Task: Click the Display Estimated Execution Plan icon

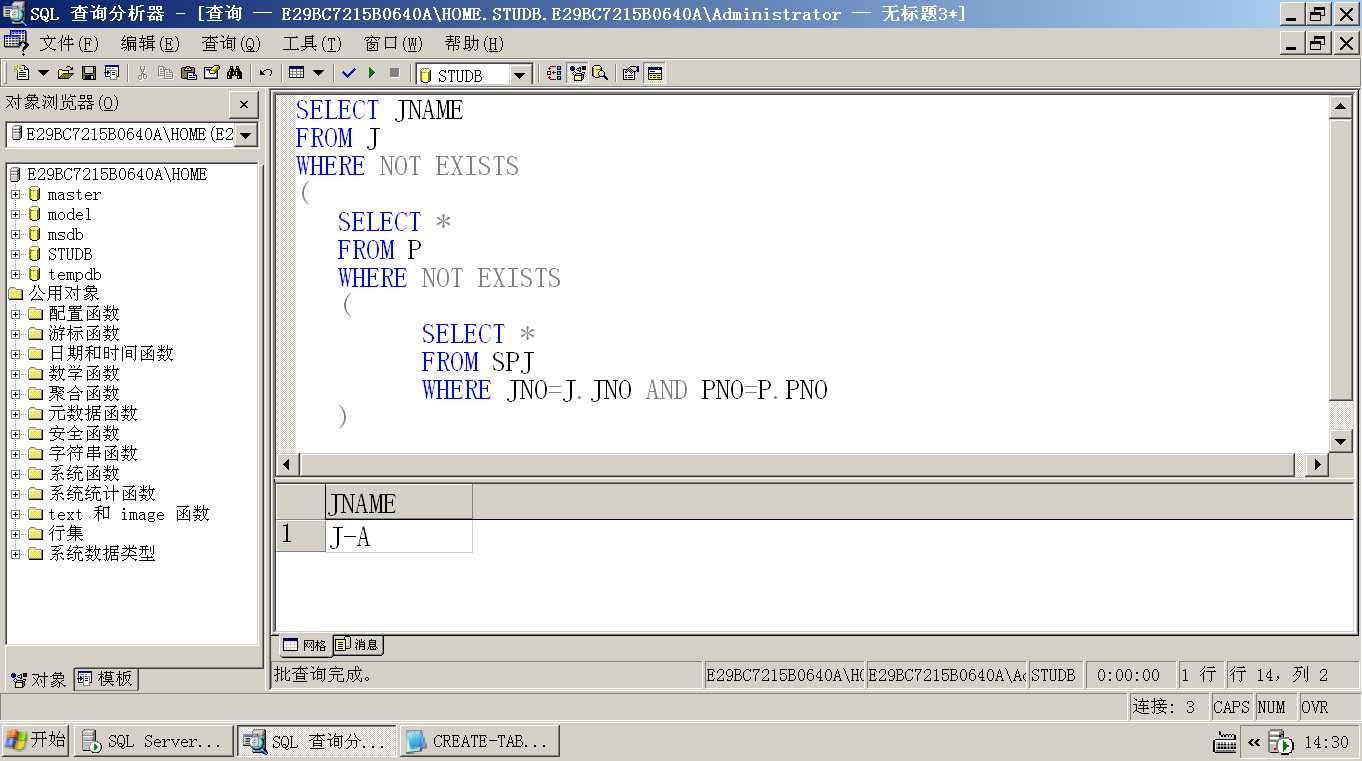Action: [x=554, y=73]
